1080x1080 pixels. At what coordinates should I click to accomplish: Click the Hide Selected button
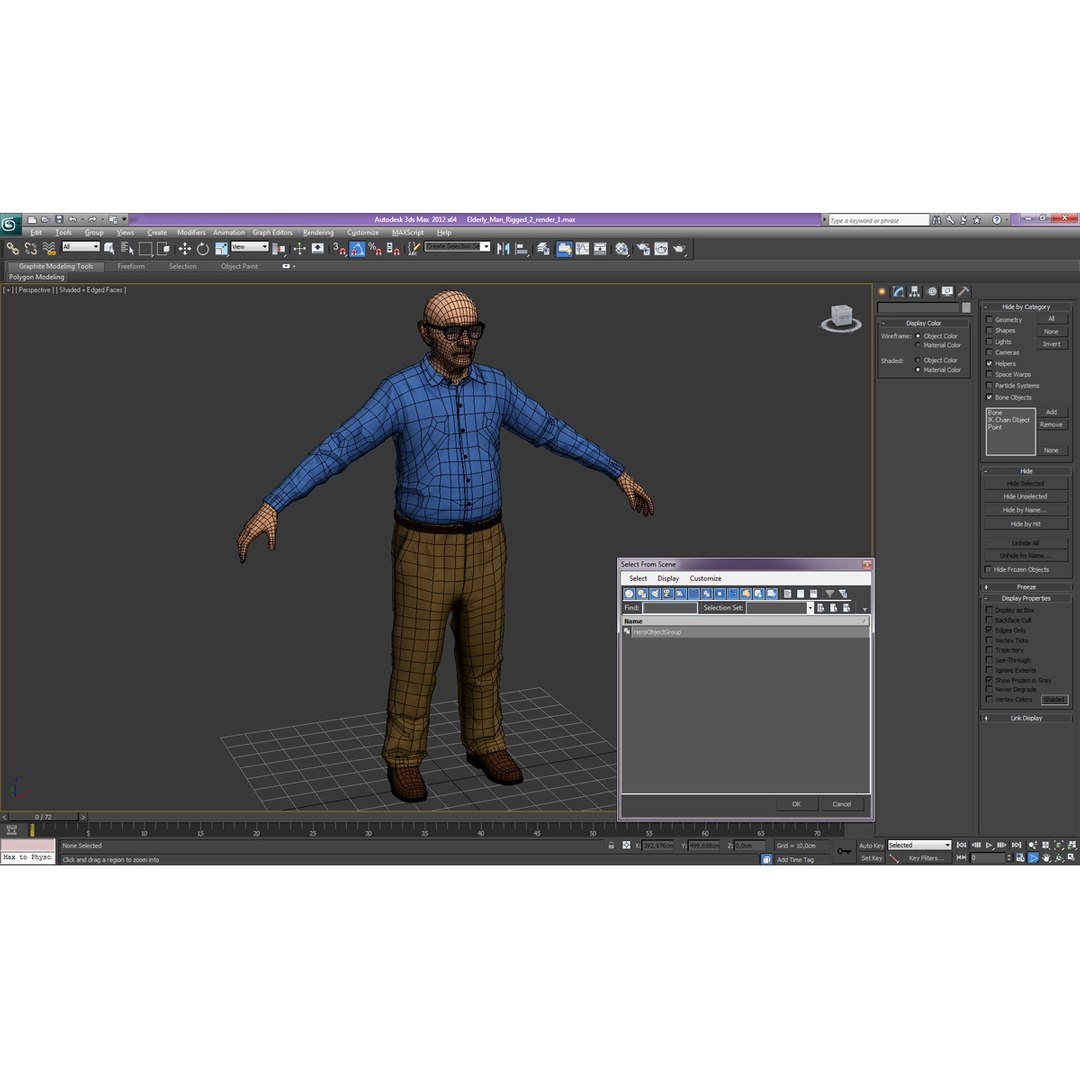[x=1026, y=484]
